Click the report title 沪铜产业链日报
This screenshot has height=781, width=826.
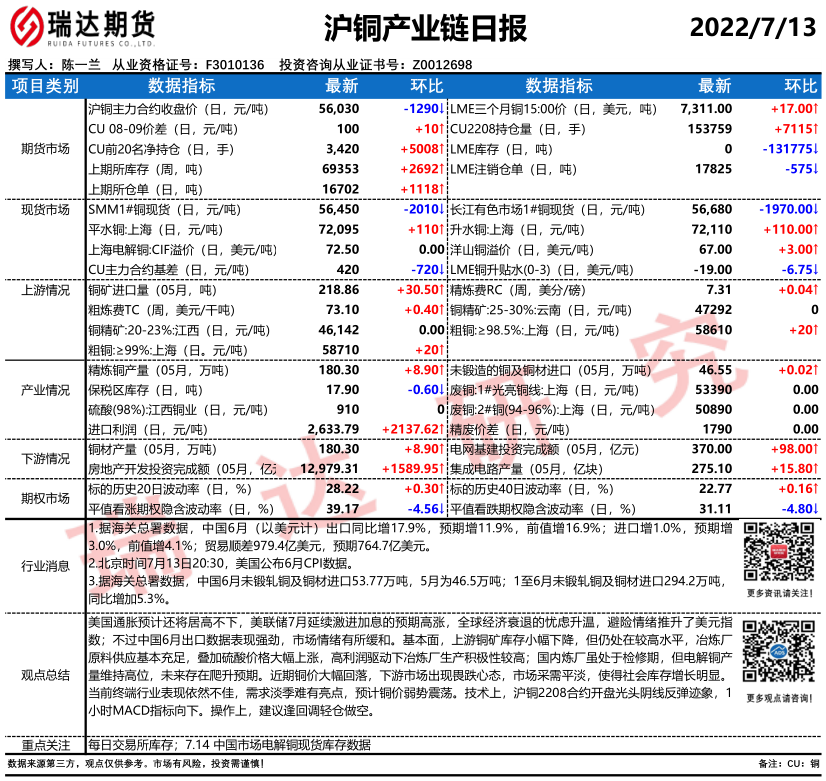click(427, 29)
